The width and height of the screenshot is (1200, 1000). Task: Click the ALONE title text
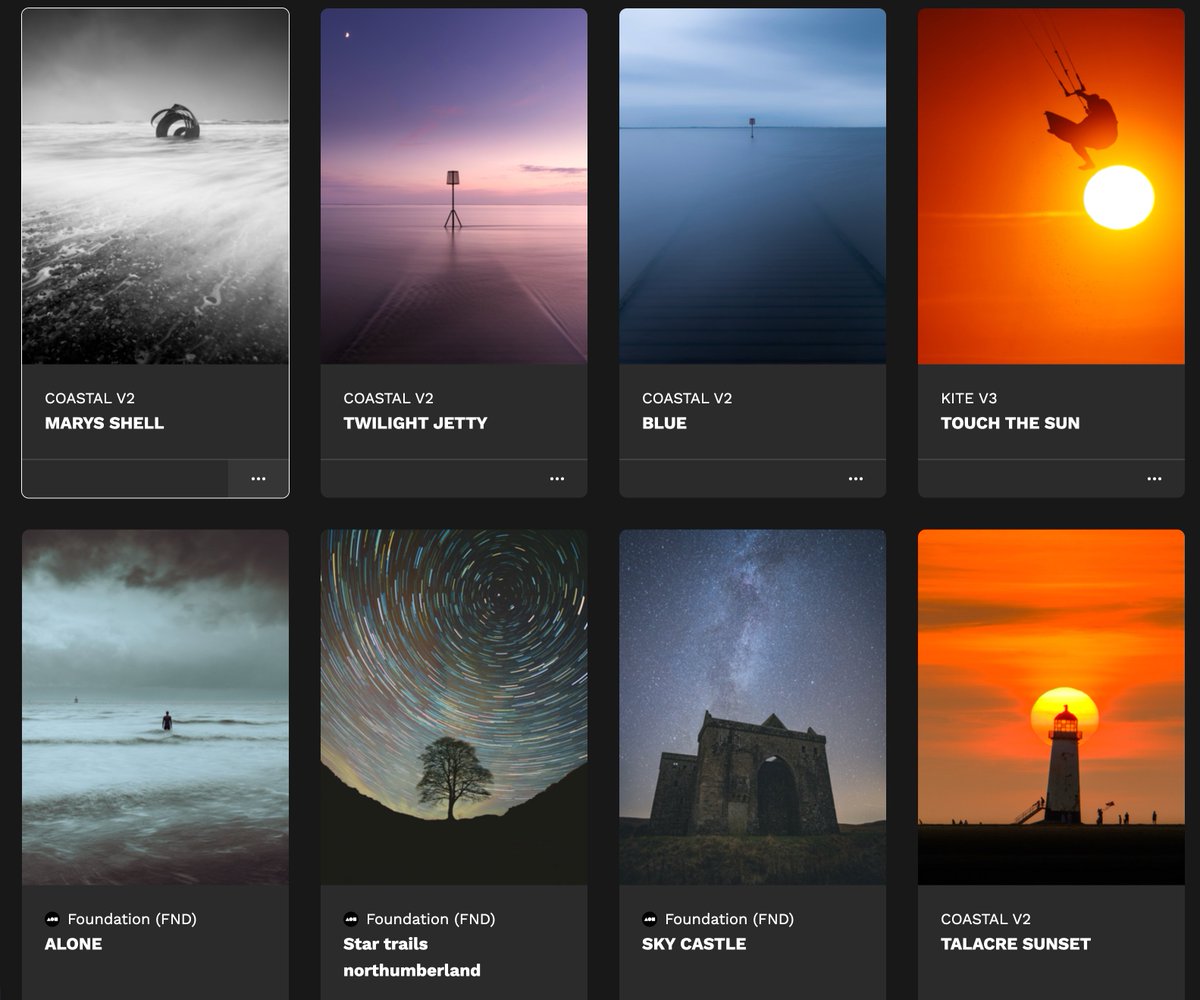click(x=73, y=944)
